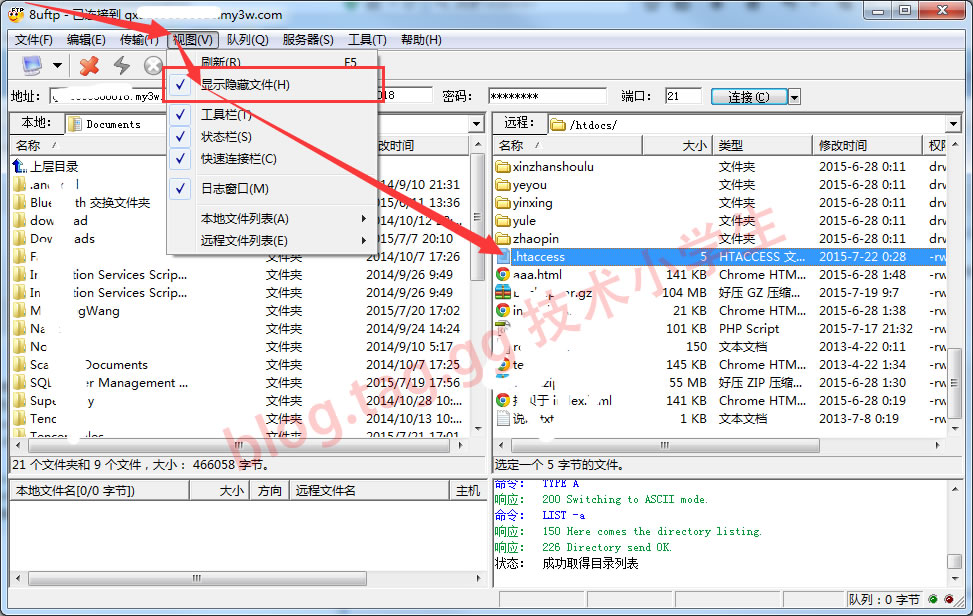Toggle 显示隐藏文件(H) show hidden files option

[x=246, y=85]
